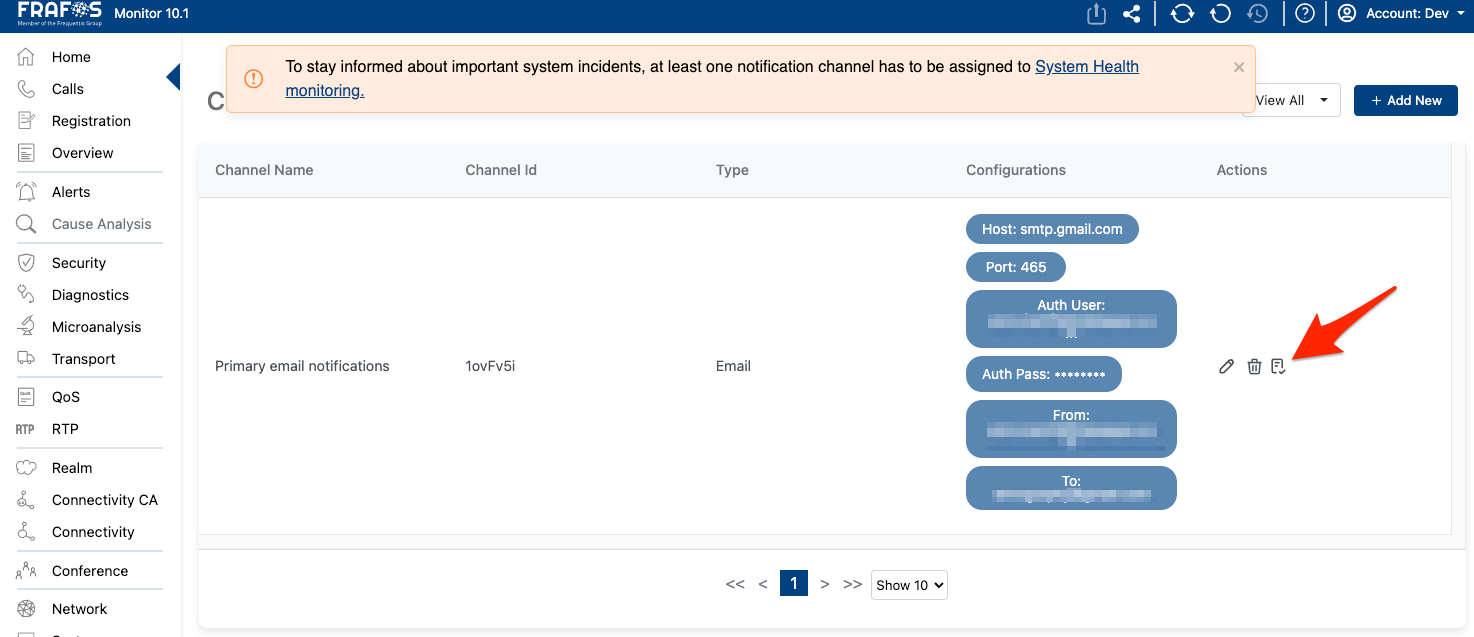
Task: Click the Conference people icon
Action: [27, 571]
